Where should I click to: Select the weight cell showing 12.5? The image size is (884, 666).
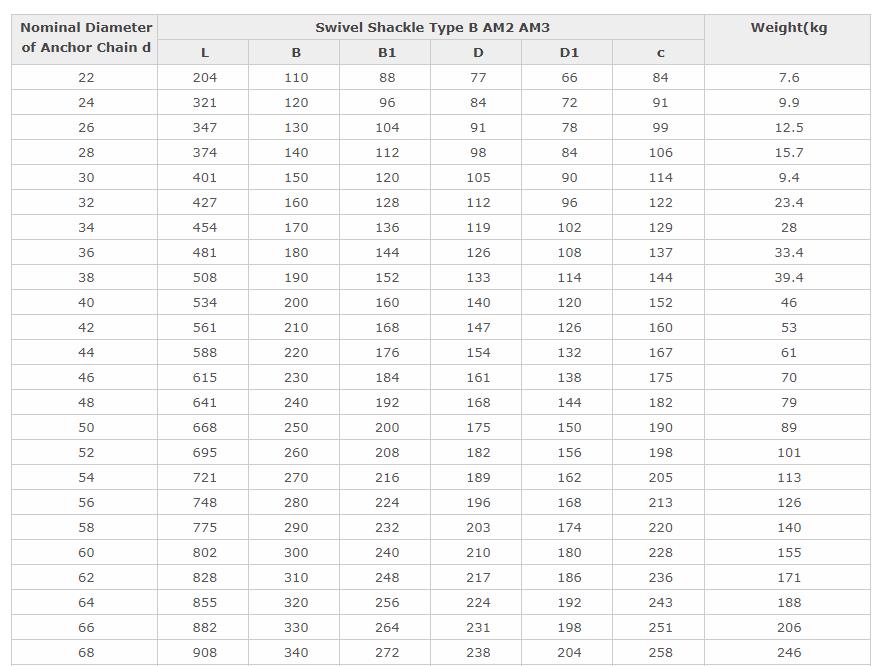788,127
